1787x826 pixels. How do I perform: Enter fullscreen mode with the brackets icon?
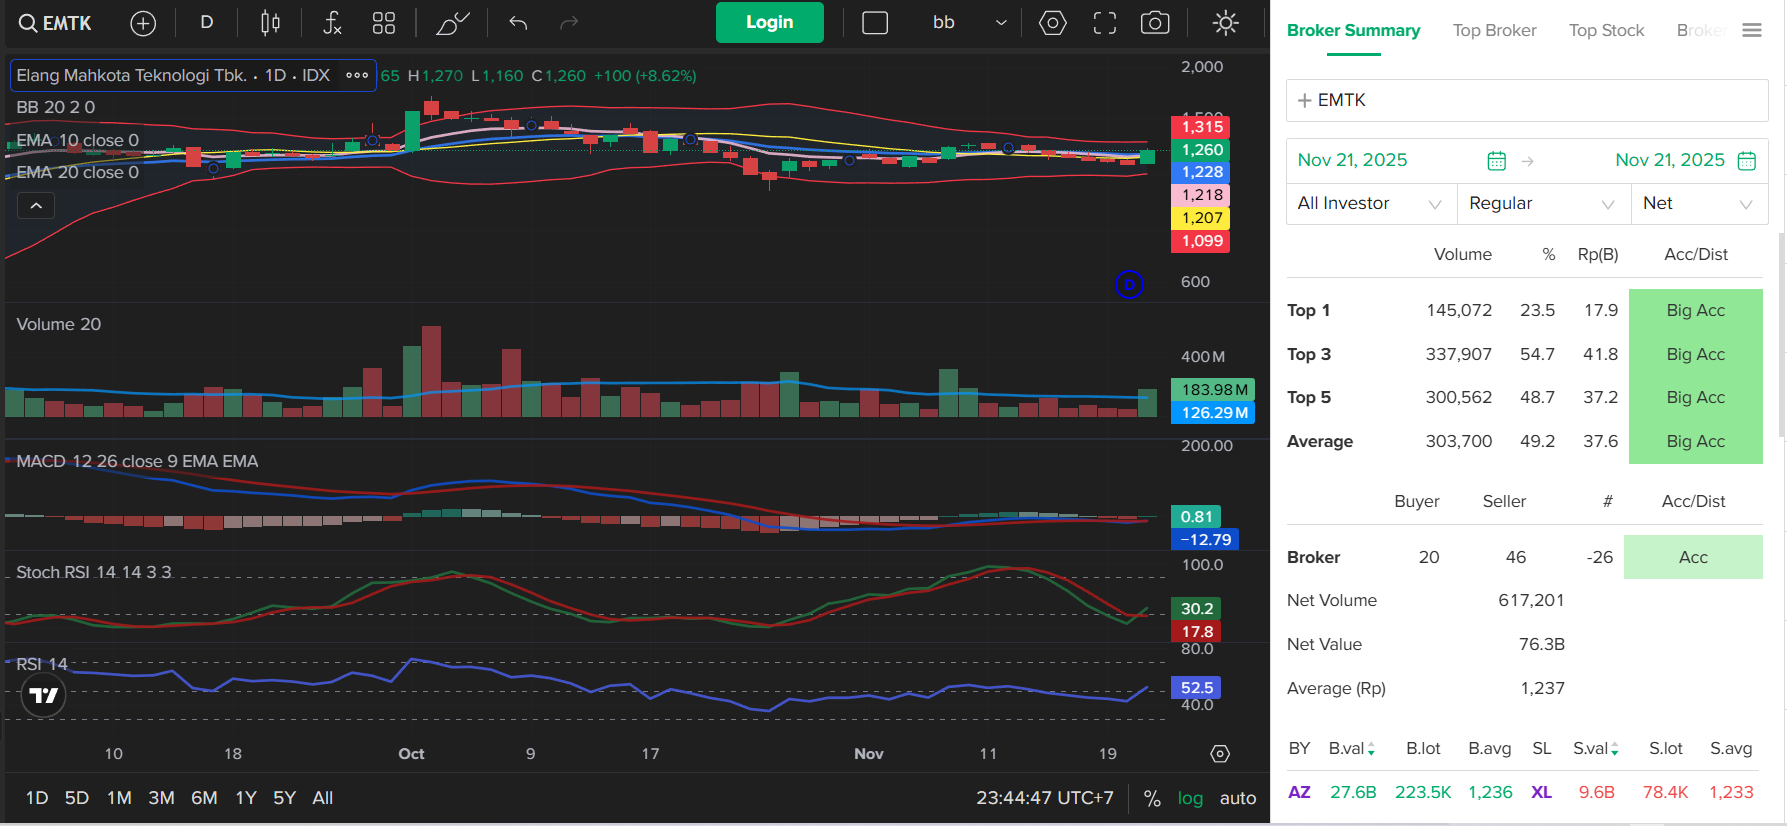[1104, 23]
